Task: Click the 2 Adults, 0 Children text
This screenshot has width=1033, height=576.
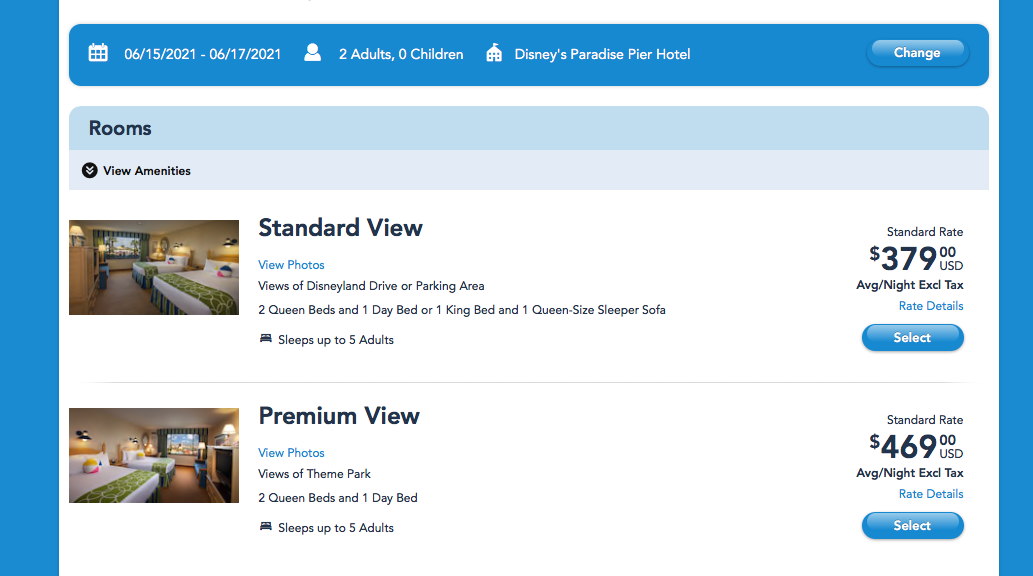Action: (x=401, y=54)
